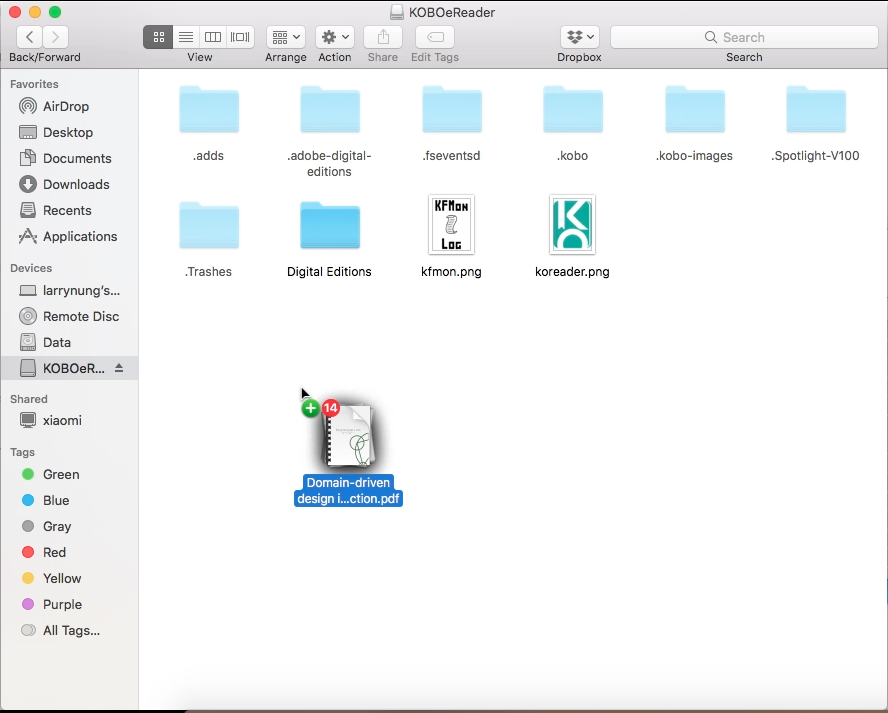Switch to cover flow view
Screen dimensions: 888x713
240,37
